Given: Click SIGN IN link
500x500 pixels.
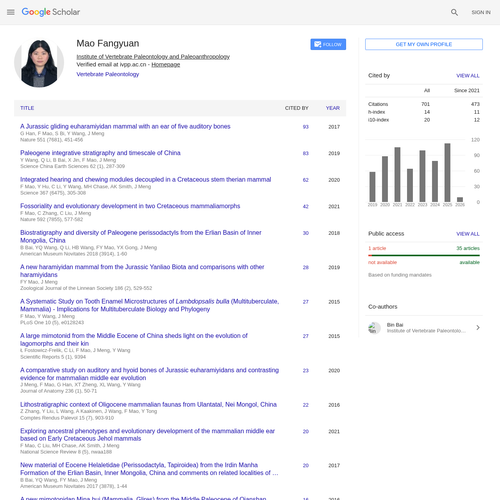Looking at the screenshot, I should tap(481, 12).
